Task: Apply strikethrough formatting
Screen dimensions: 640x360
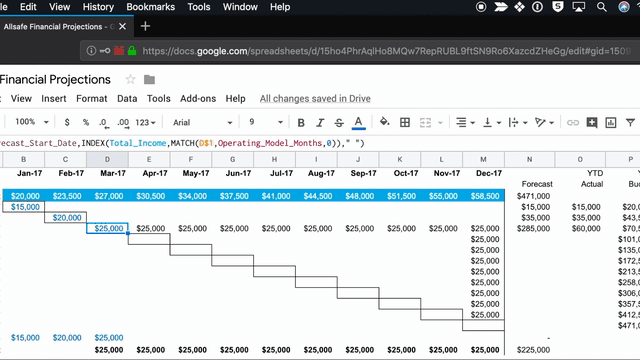Action: coord(339,122)
